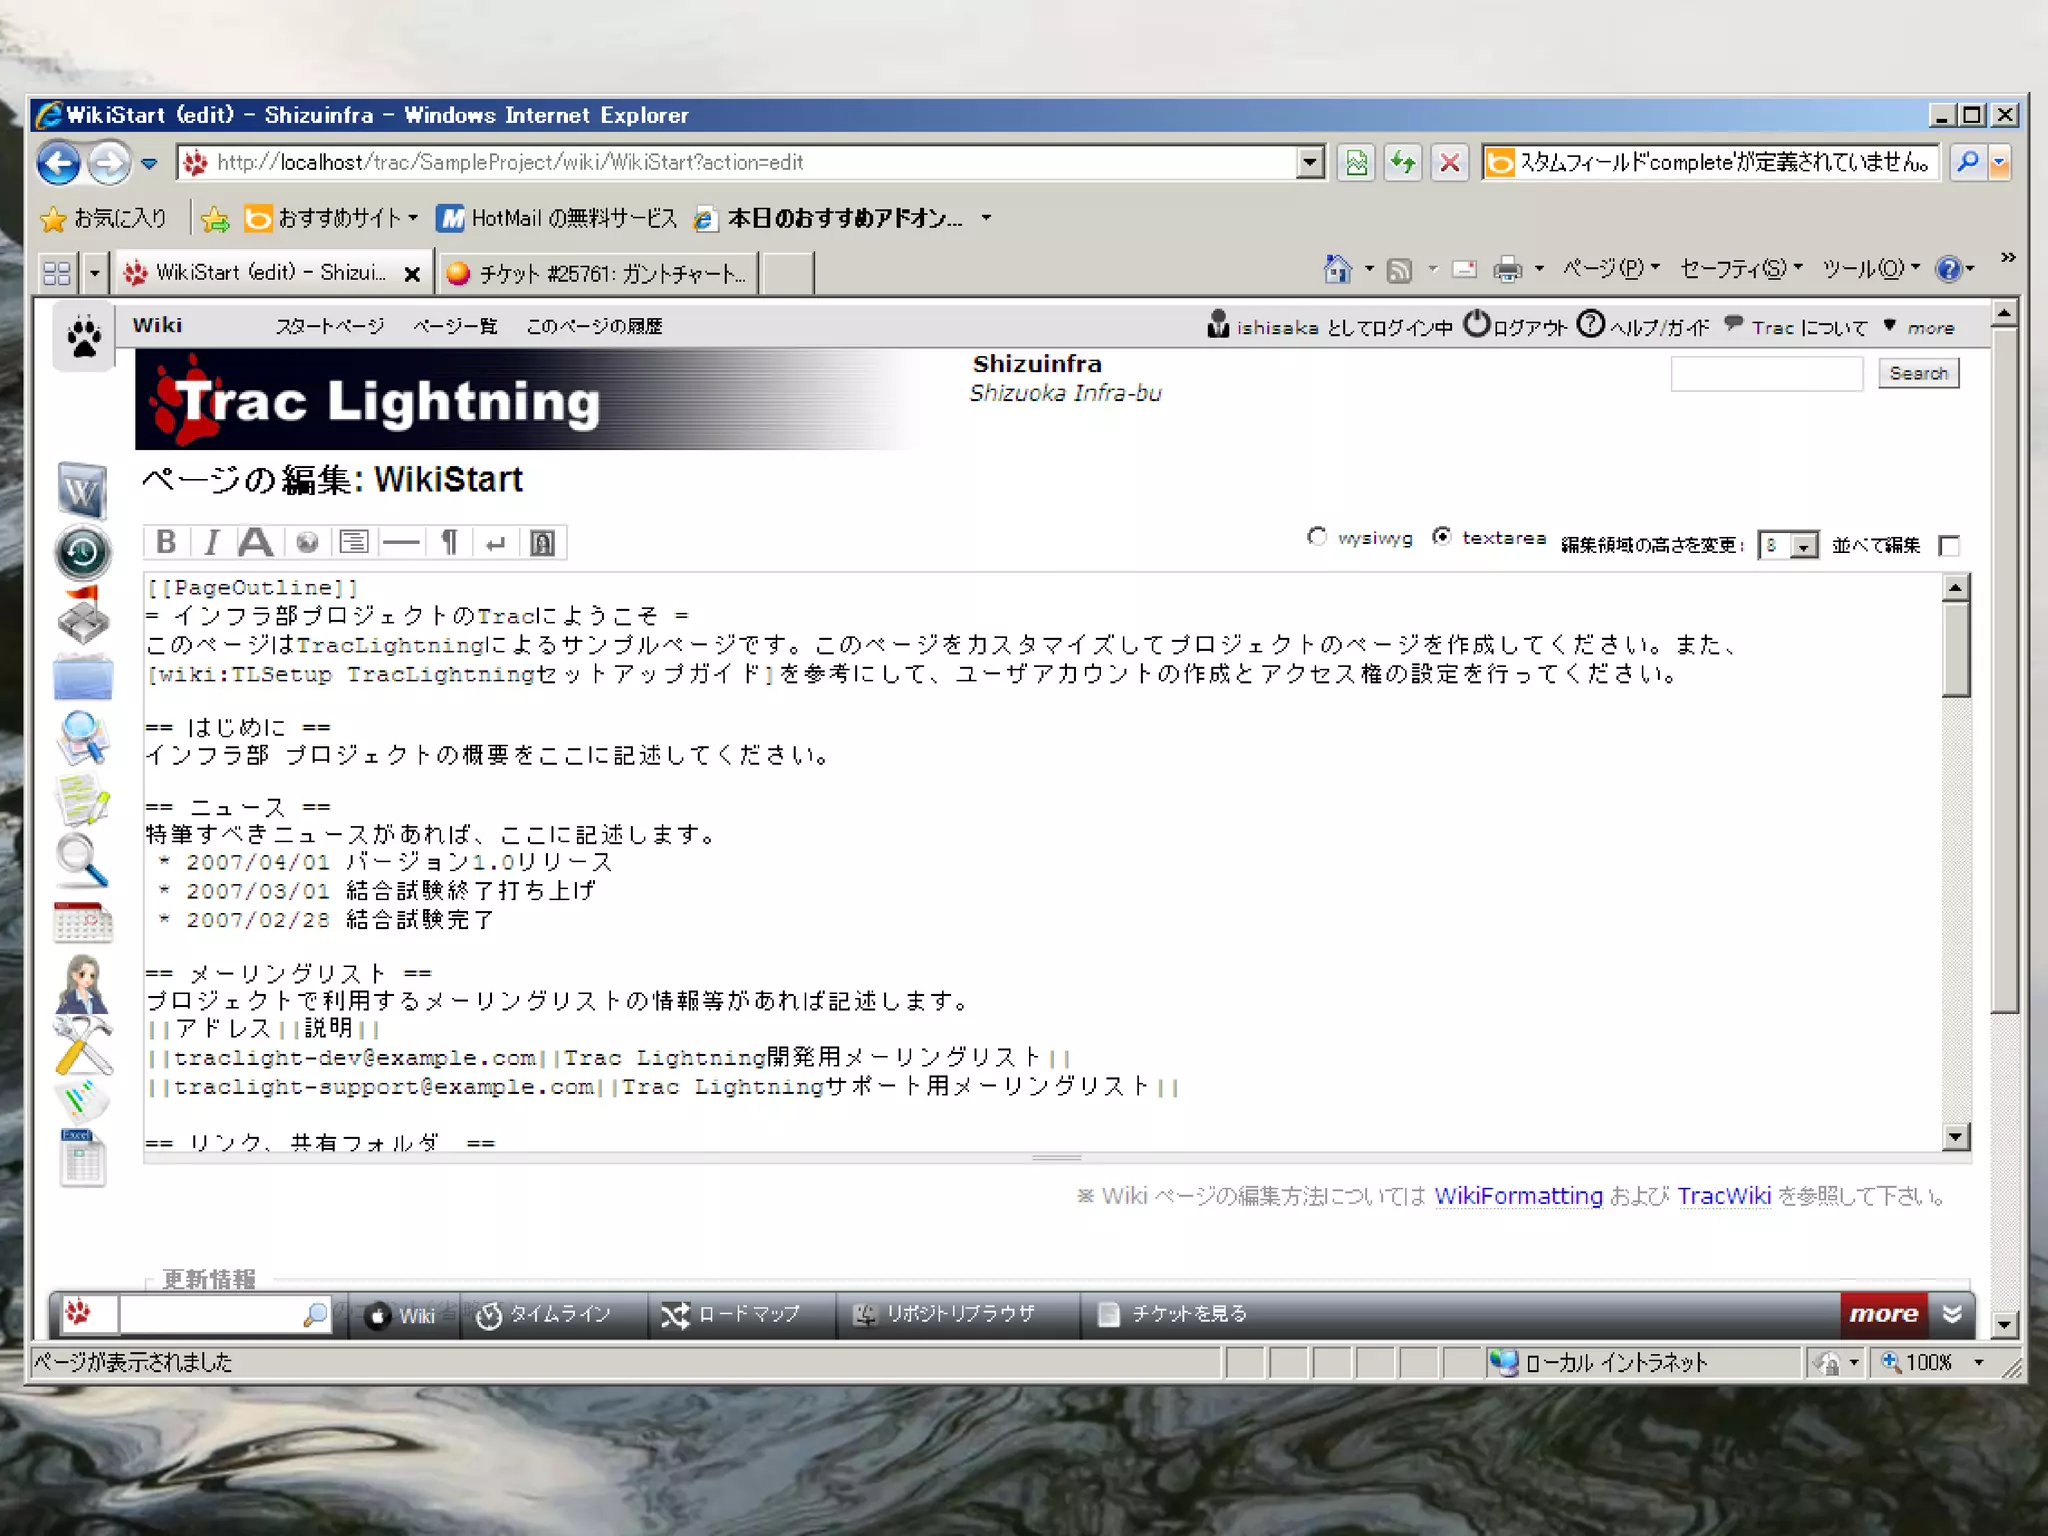Screen dimensions: 2048x1536
Task: Open the ページ一覧 wiki menu item
Action: point(455,327)
